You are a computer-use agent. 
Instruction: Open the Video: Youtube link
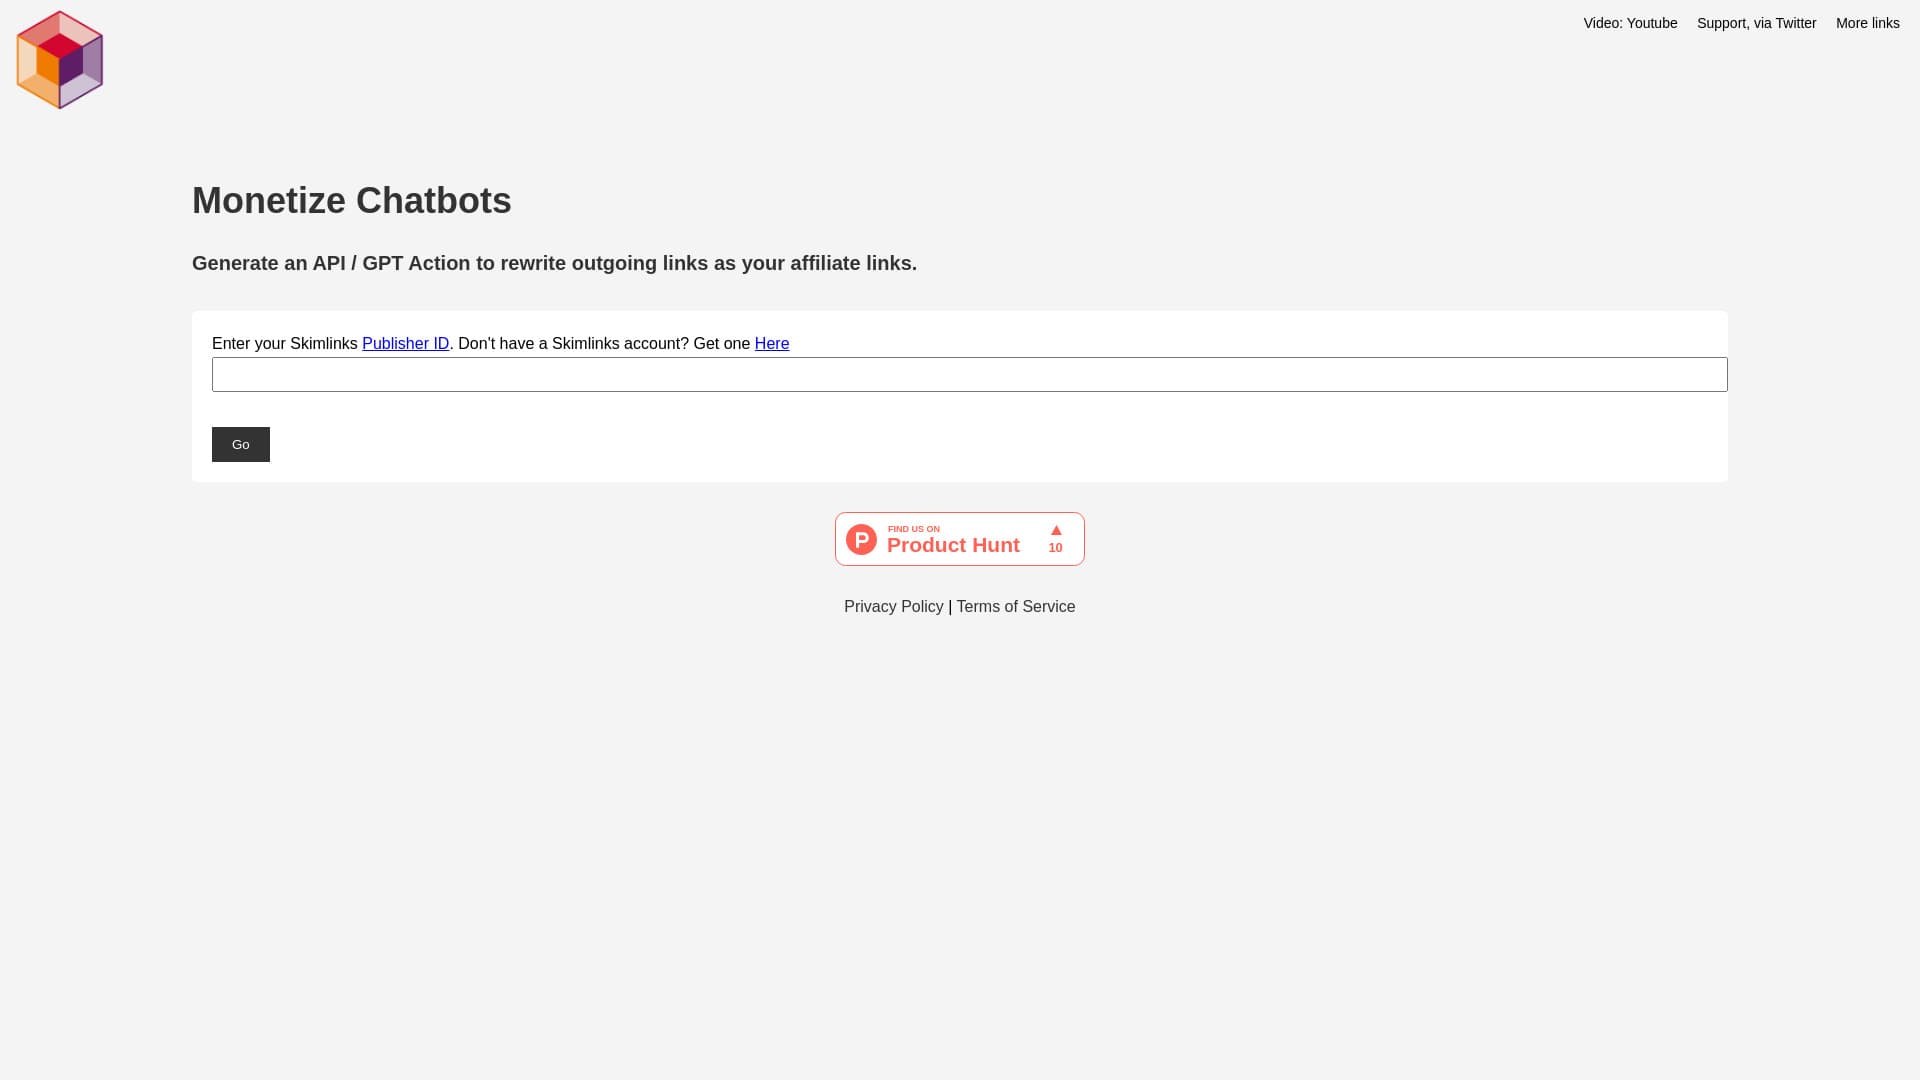(x=1630, y=23)
